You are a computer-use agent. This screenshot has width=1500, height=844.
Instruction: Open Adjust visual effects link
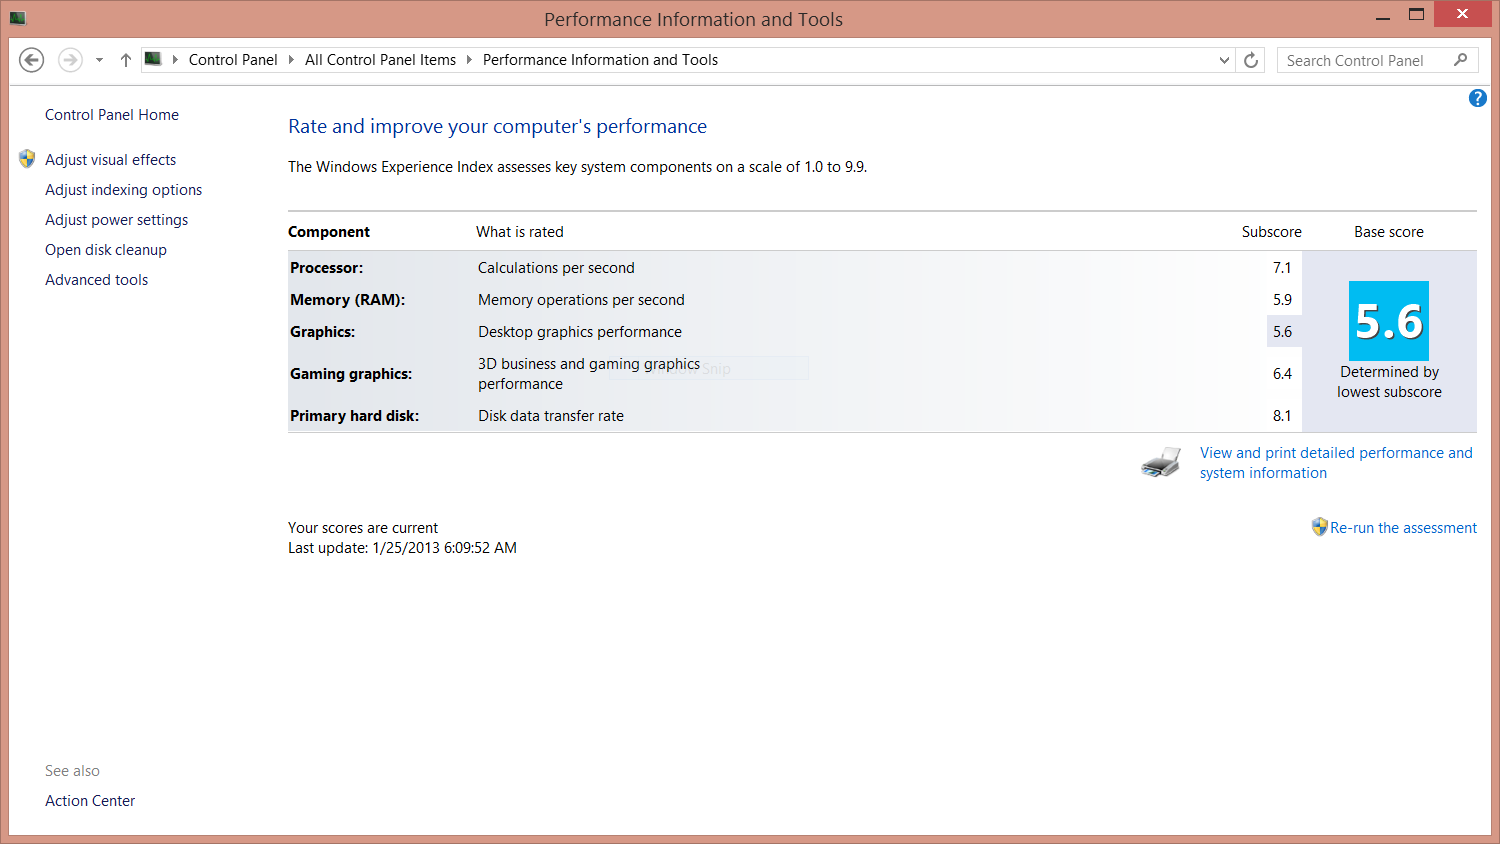[x=110, y=160]
